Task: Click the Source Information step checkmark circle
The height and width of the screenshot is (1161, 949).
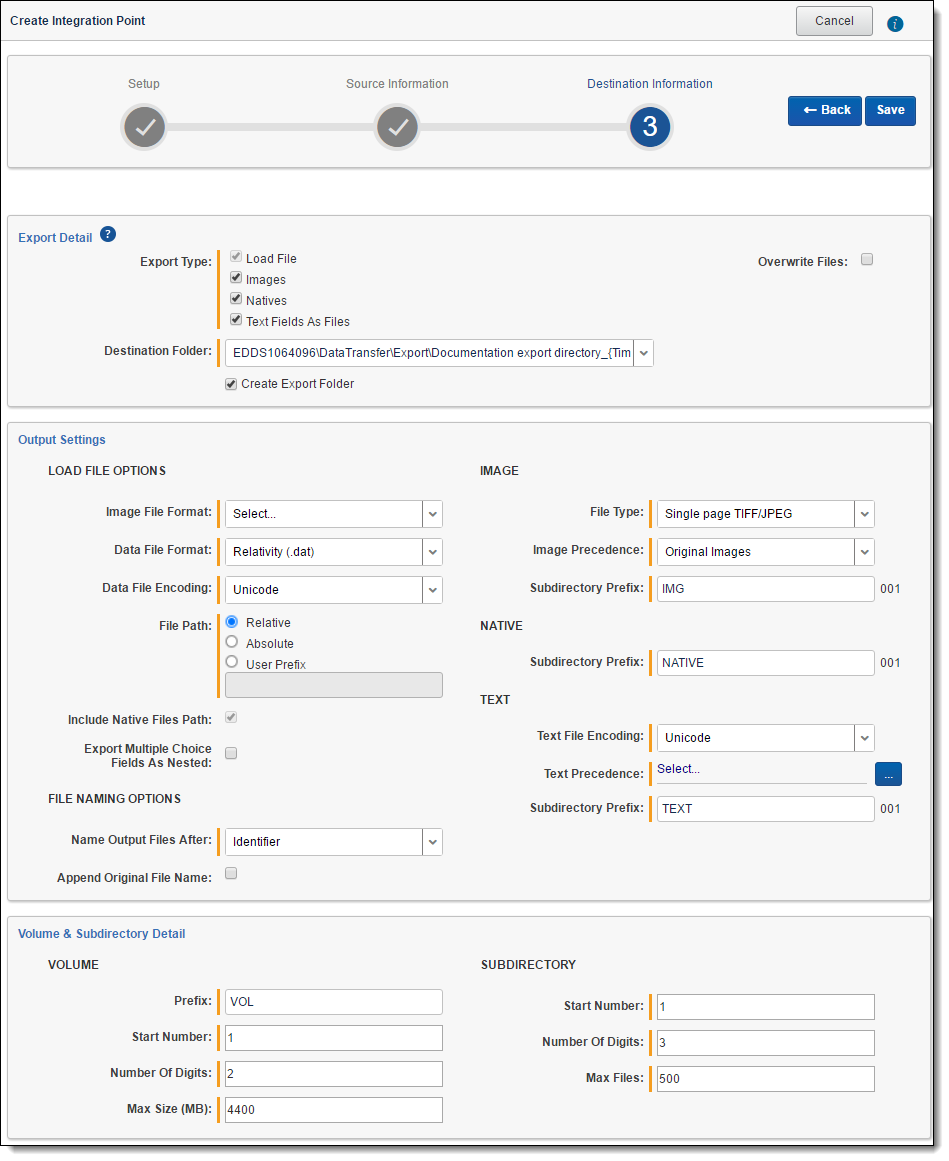Action: click(x=398, y=127)
